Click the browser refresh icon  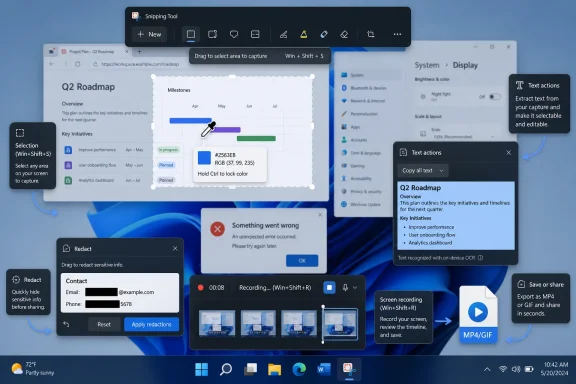78,64
